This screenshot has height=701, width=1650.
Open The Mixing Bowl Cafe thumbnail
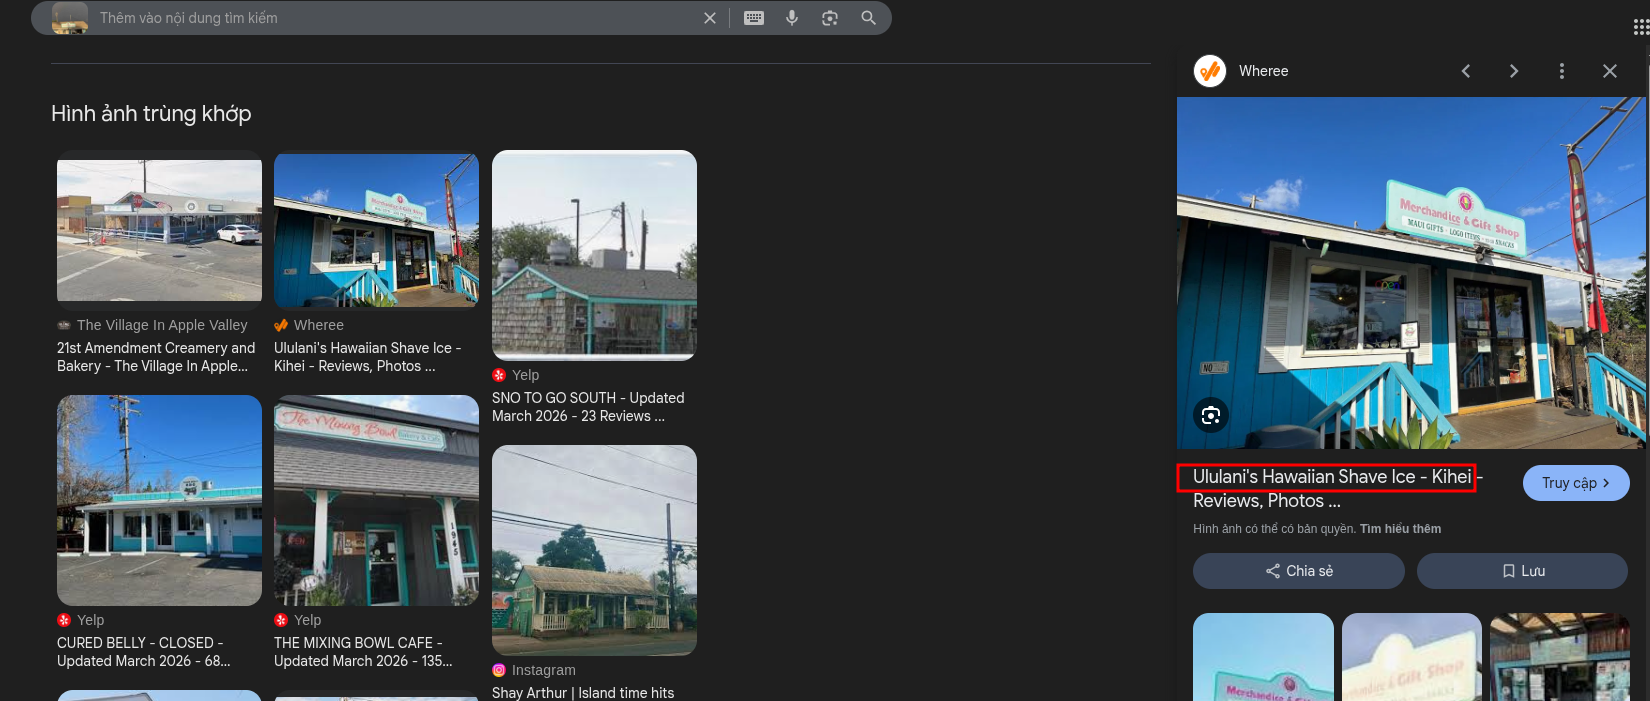376,500
